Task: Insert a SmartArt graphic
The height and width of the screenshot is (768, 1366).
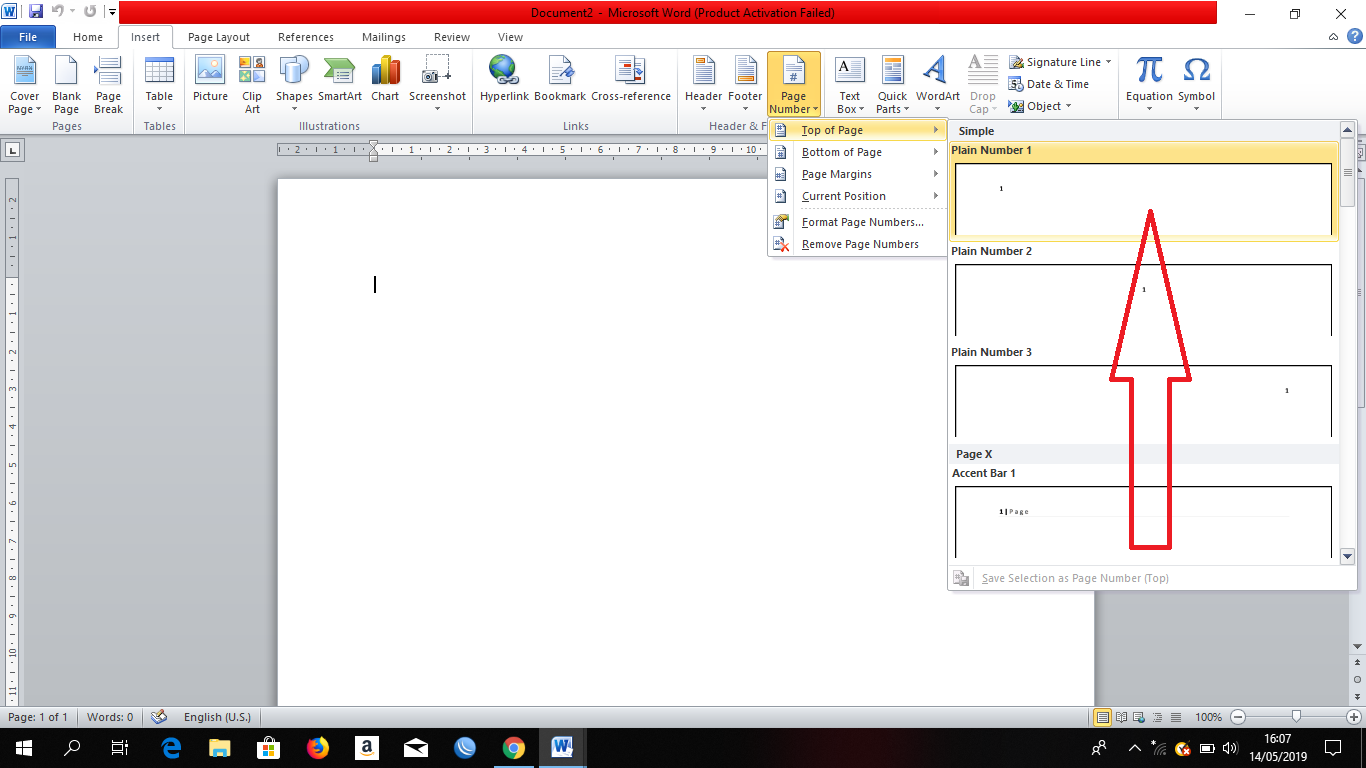Action: click(x=340, y=79)
